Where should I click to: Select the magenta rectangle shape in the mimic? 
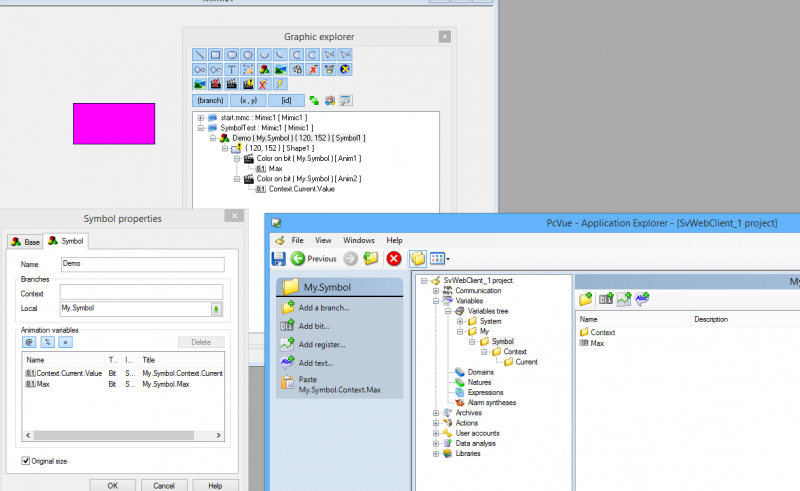point(114,124)
